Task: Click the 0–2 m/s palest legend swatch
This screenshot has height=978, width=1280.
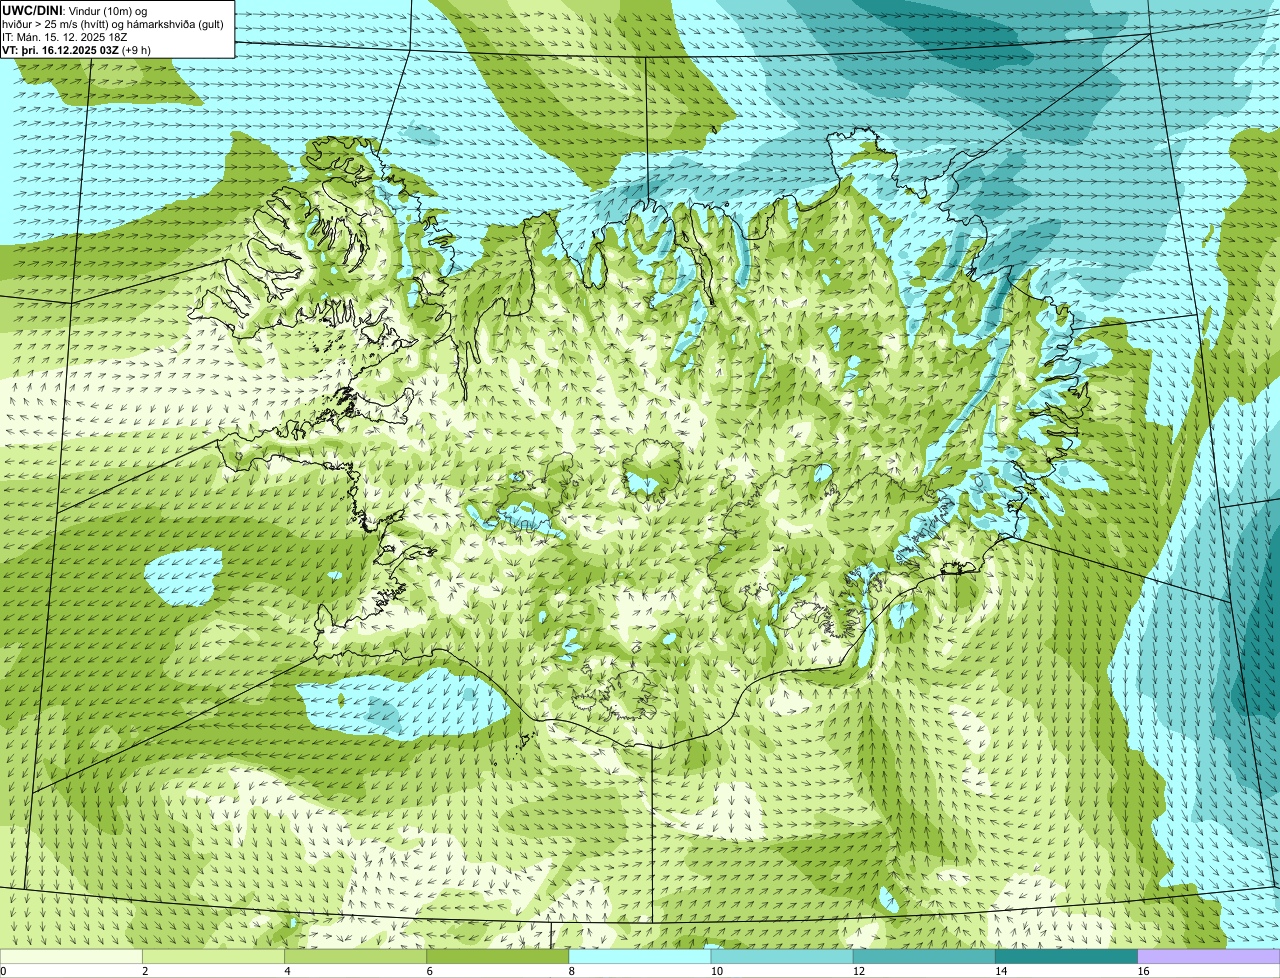Action: 71,956
